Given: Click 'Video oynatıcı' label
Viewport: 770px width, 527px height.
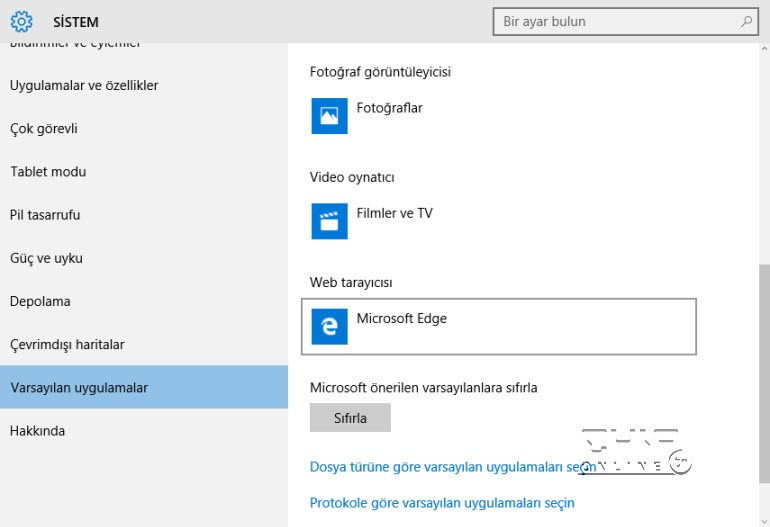Looking at the screenshot, I should pyautogui.click(x=352, y=177).
